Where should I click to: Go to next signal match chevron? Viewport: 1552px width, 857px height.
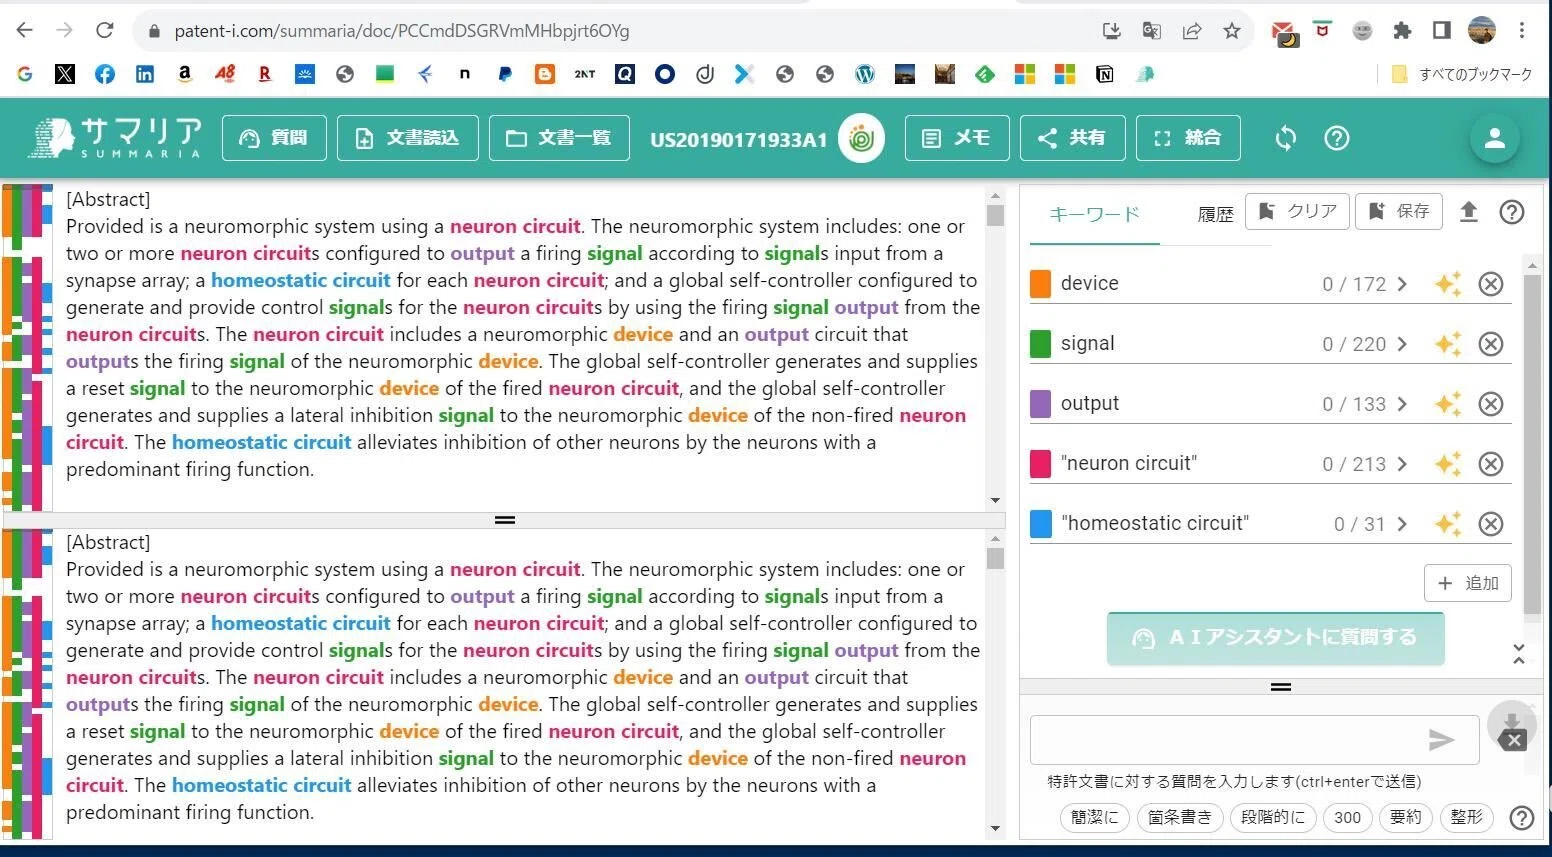click(1402, 344)
